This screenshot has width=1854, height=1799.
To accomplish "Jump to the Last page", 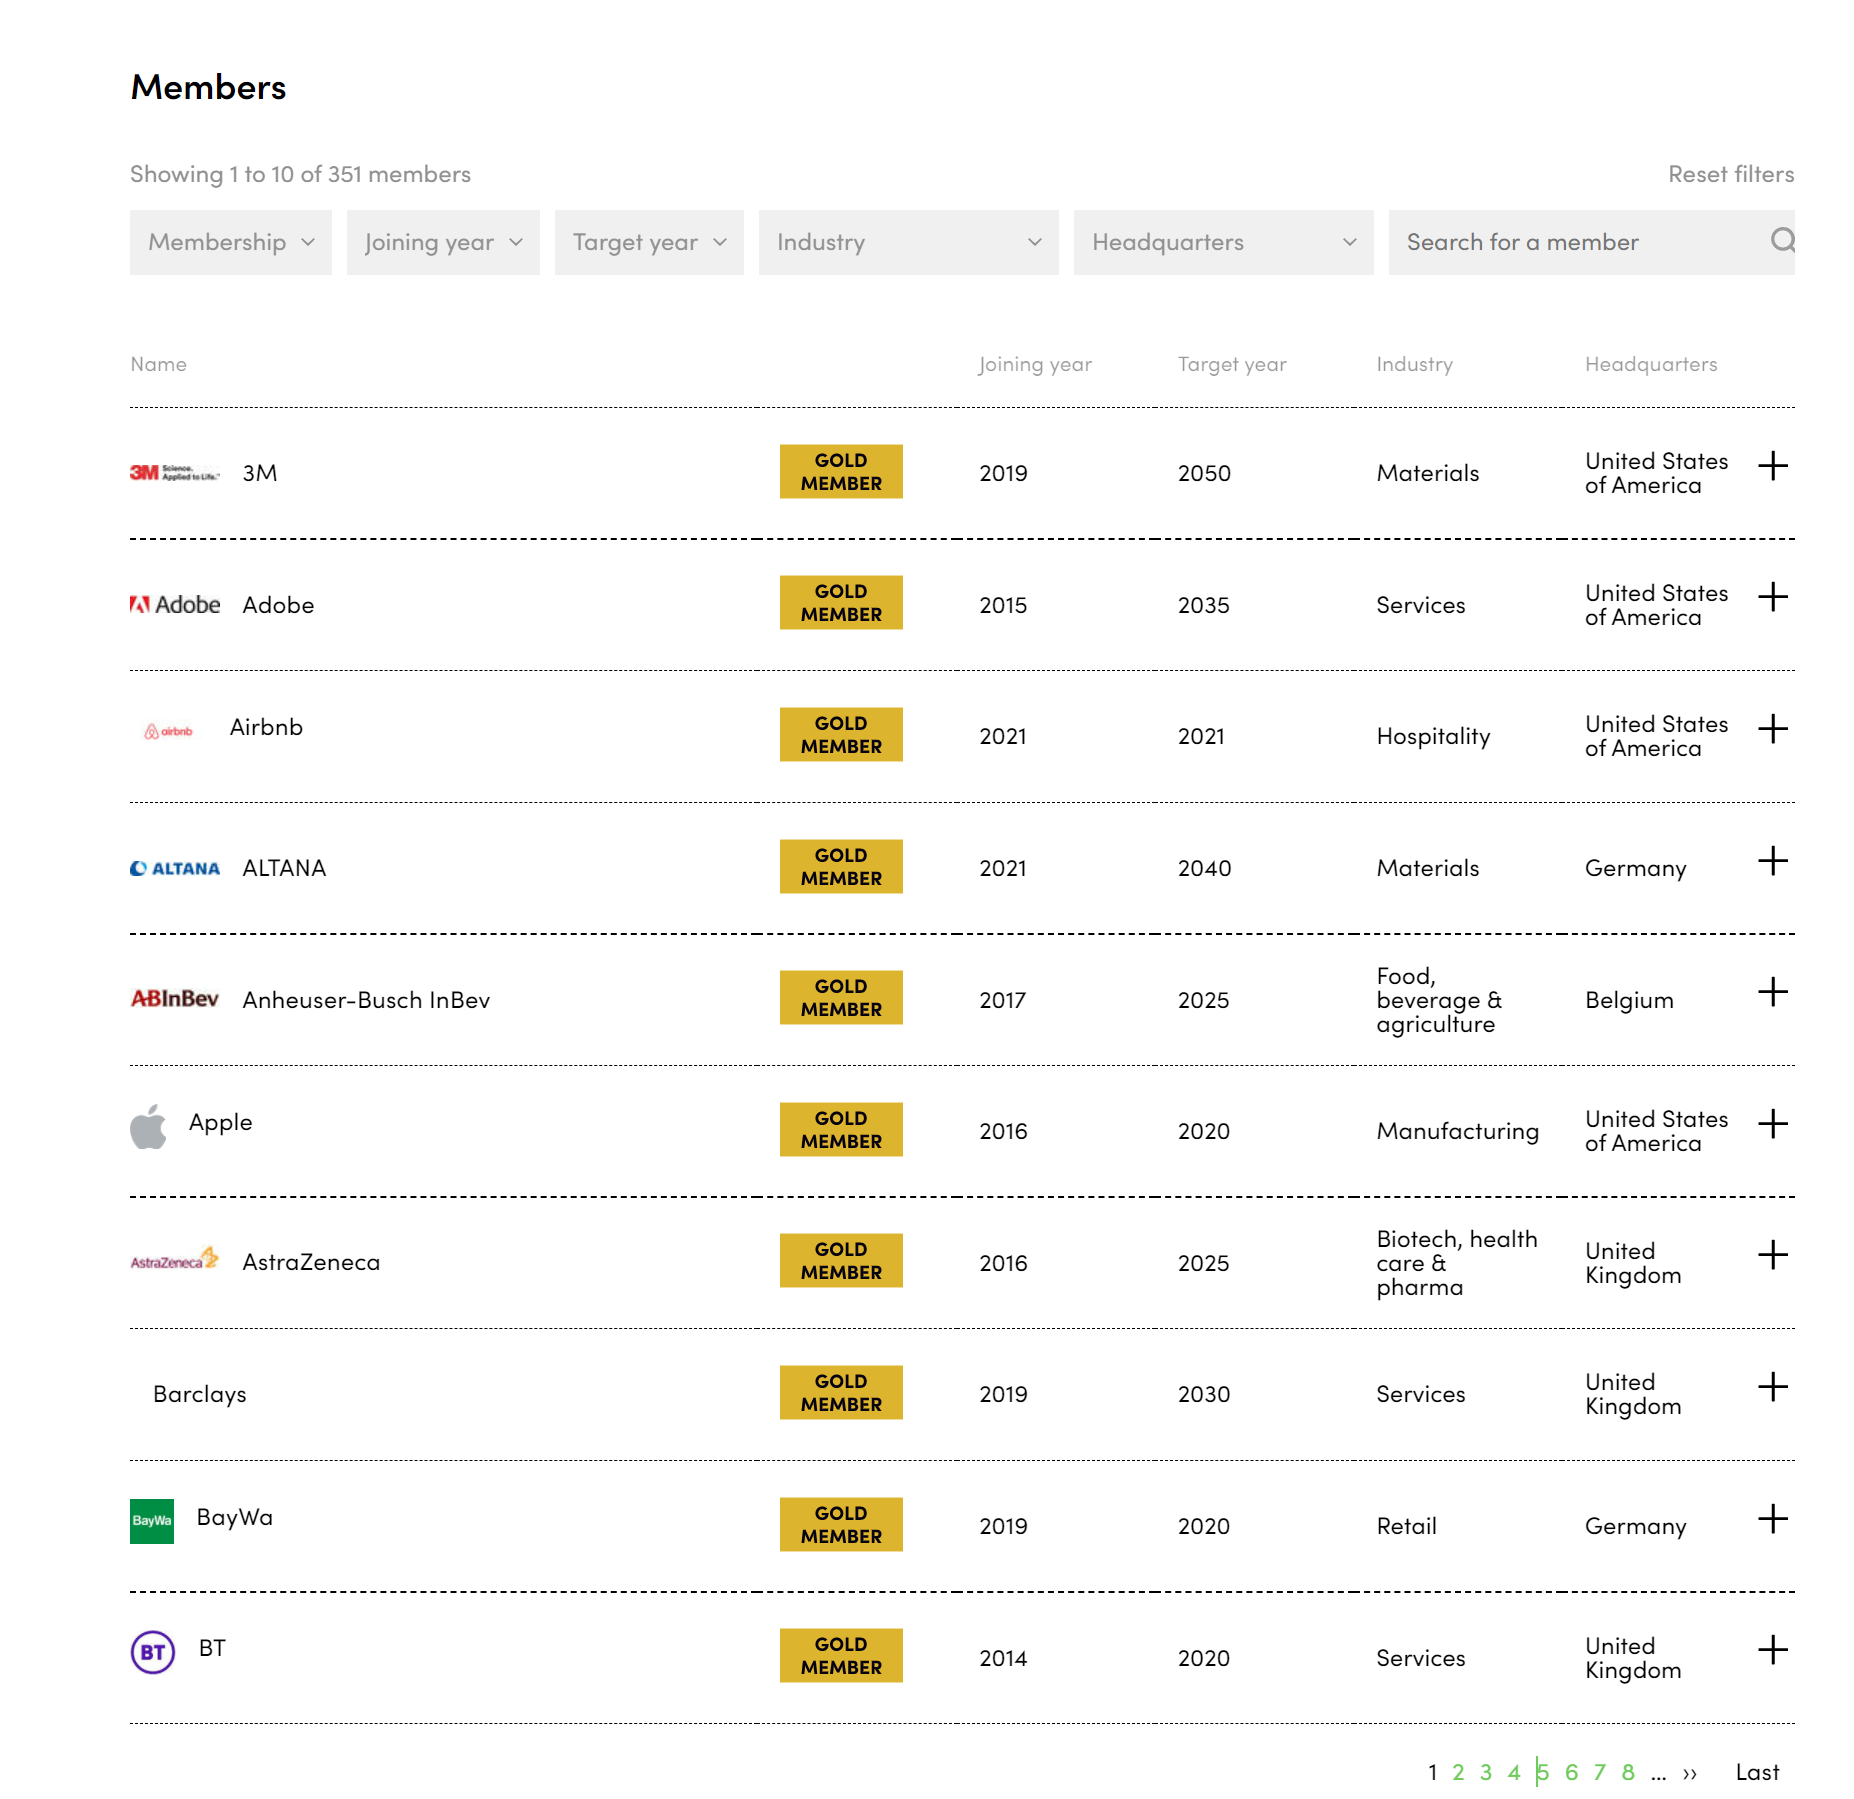I will pos(1757,1772).
